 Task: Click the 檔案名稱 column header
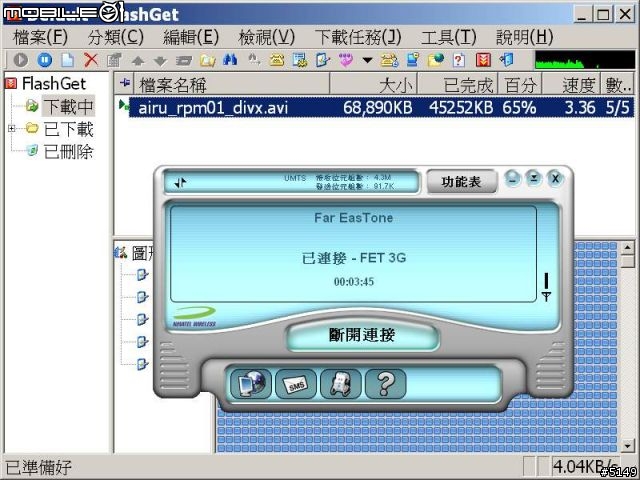tap(231, 85)
